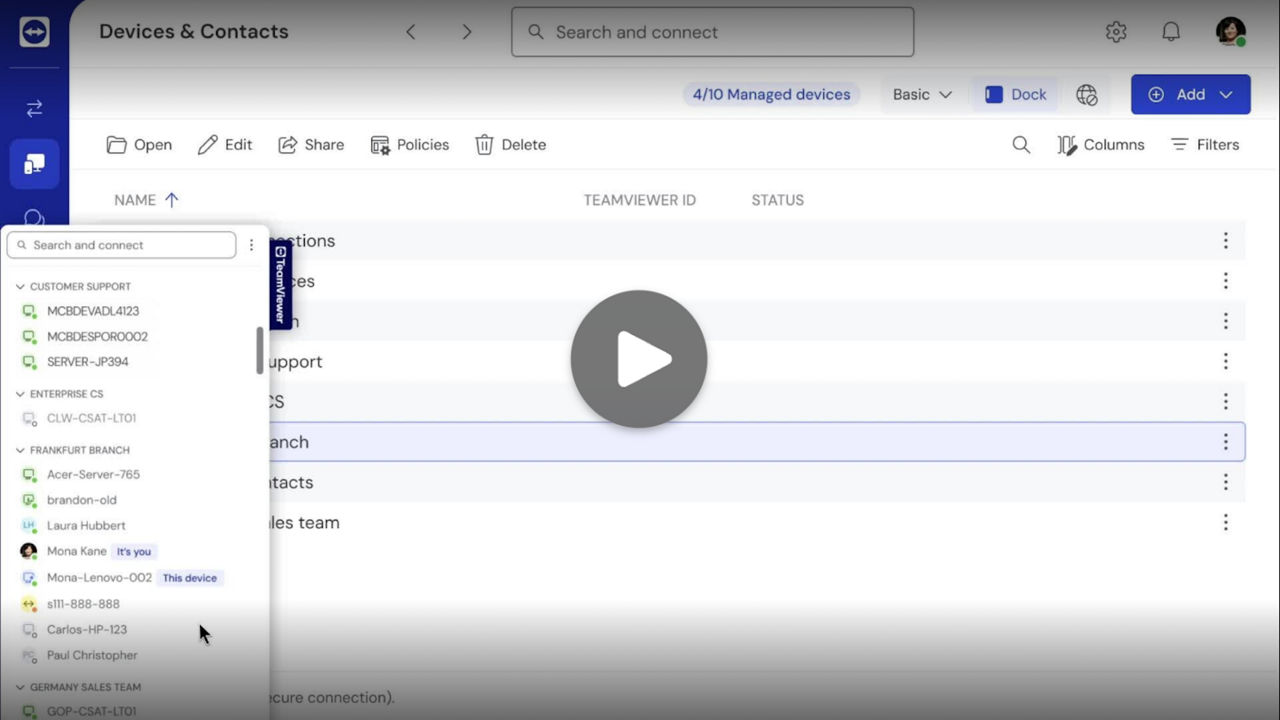Toggle the Dock button
The height and width of the screenshot is (720, 1280).
1015,95
